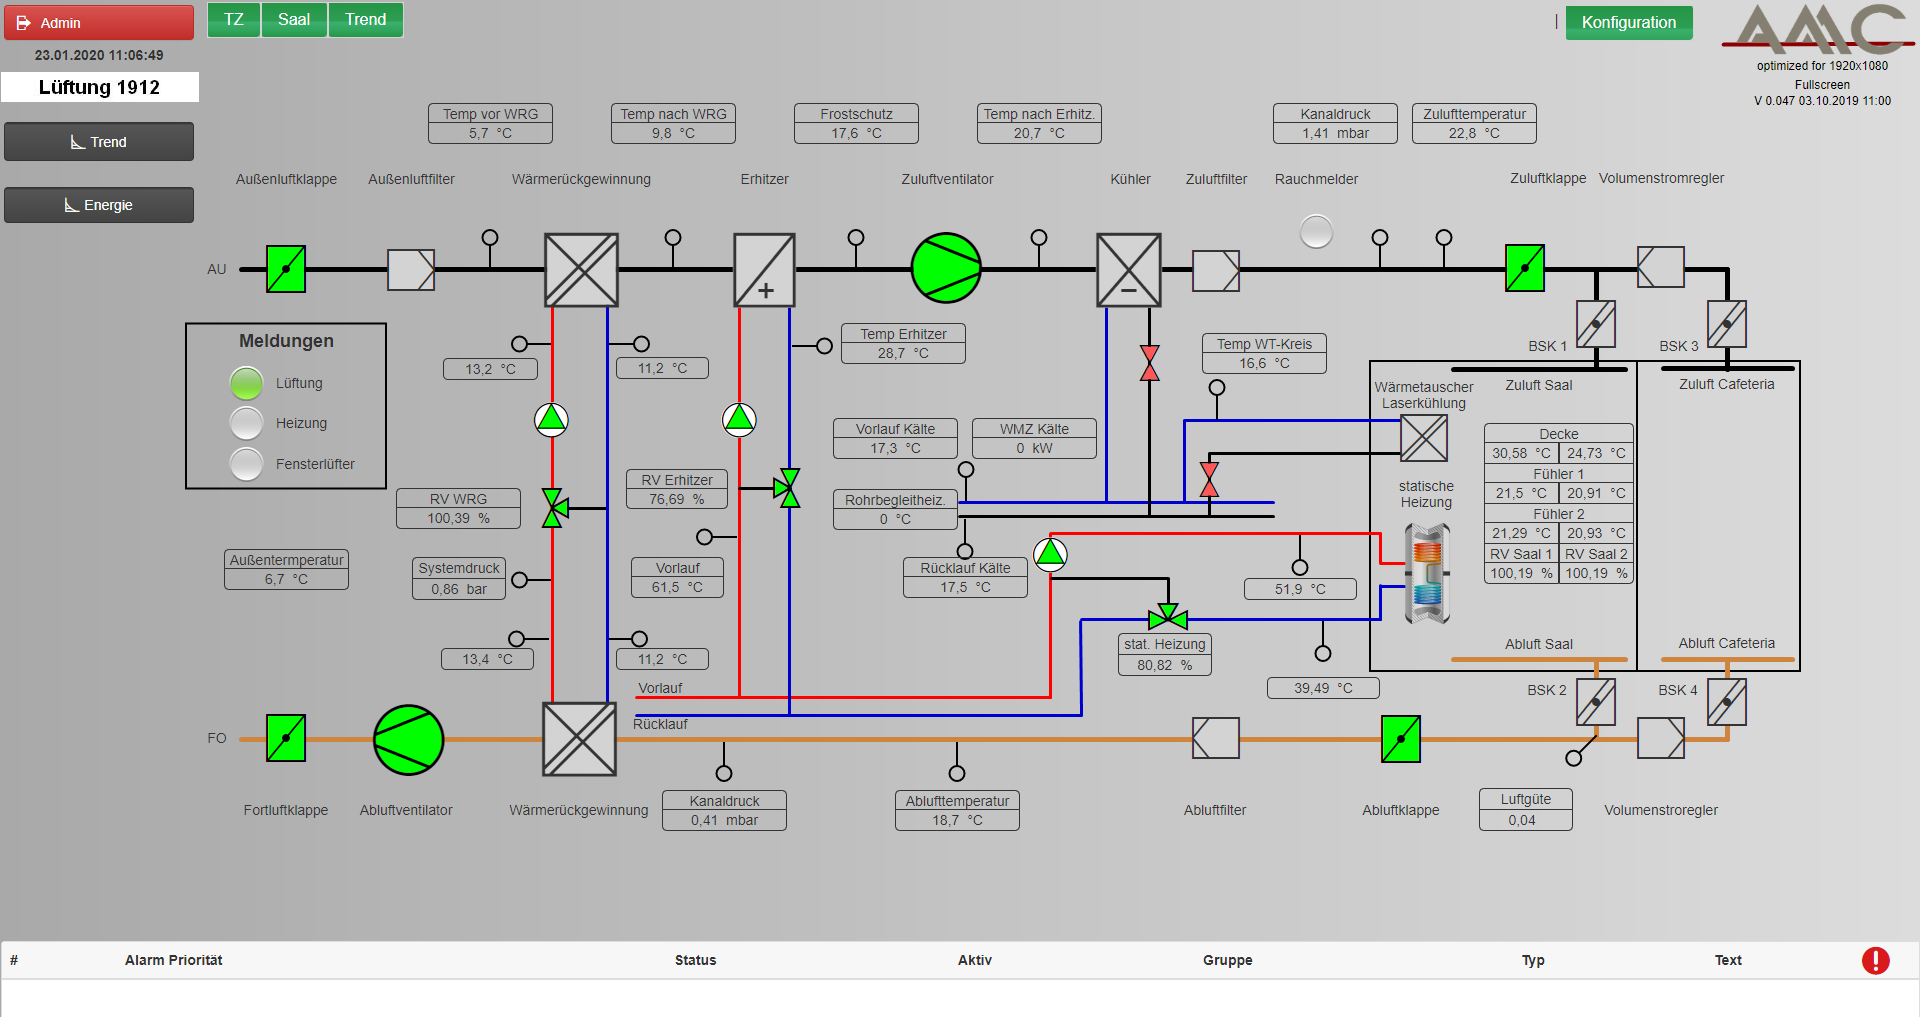1920x1017 pixels.
Task: Click the statische Heizung radiator icon
Action: (1427, 574)
